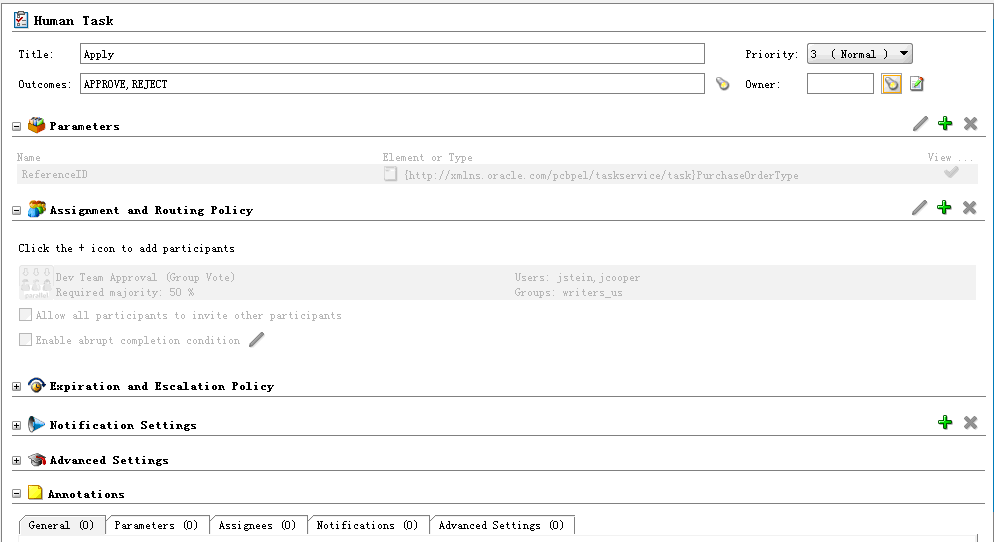Select the ReferenceID parameter row
Screen dimensions: 994x542
coord(496,174)
